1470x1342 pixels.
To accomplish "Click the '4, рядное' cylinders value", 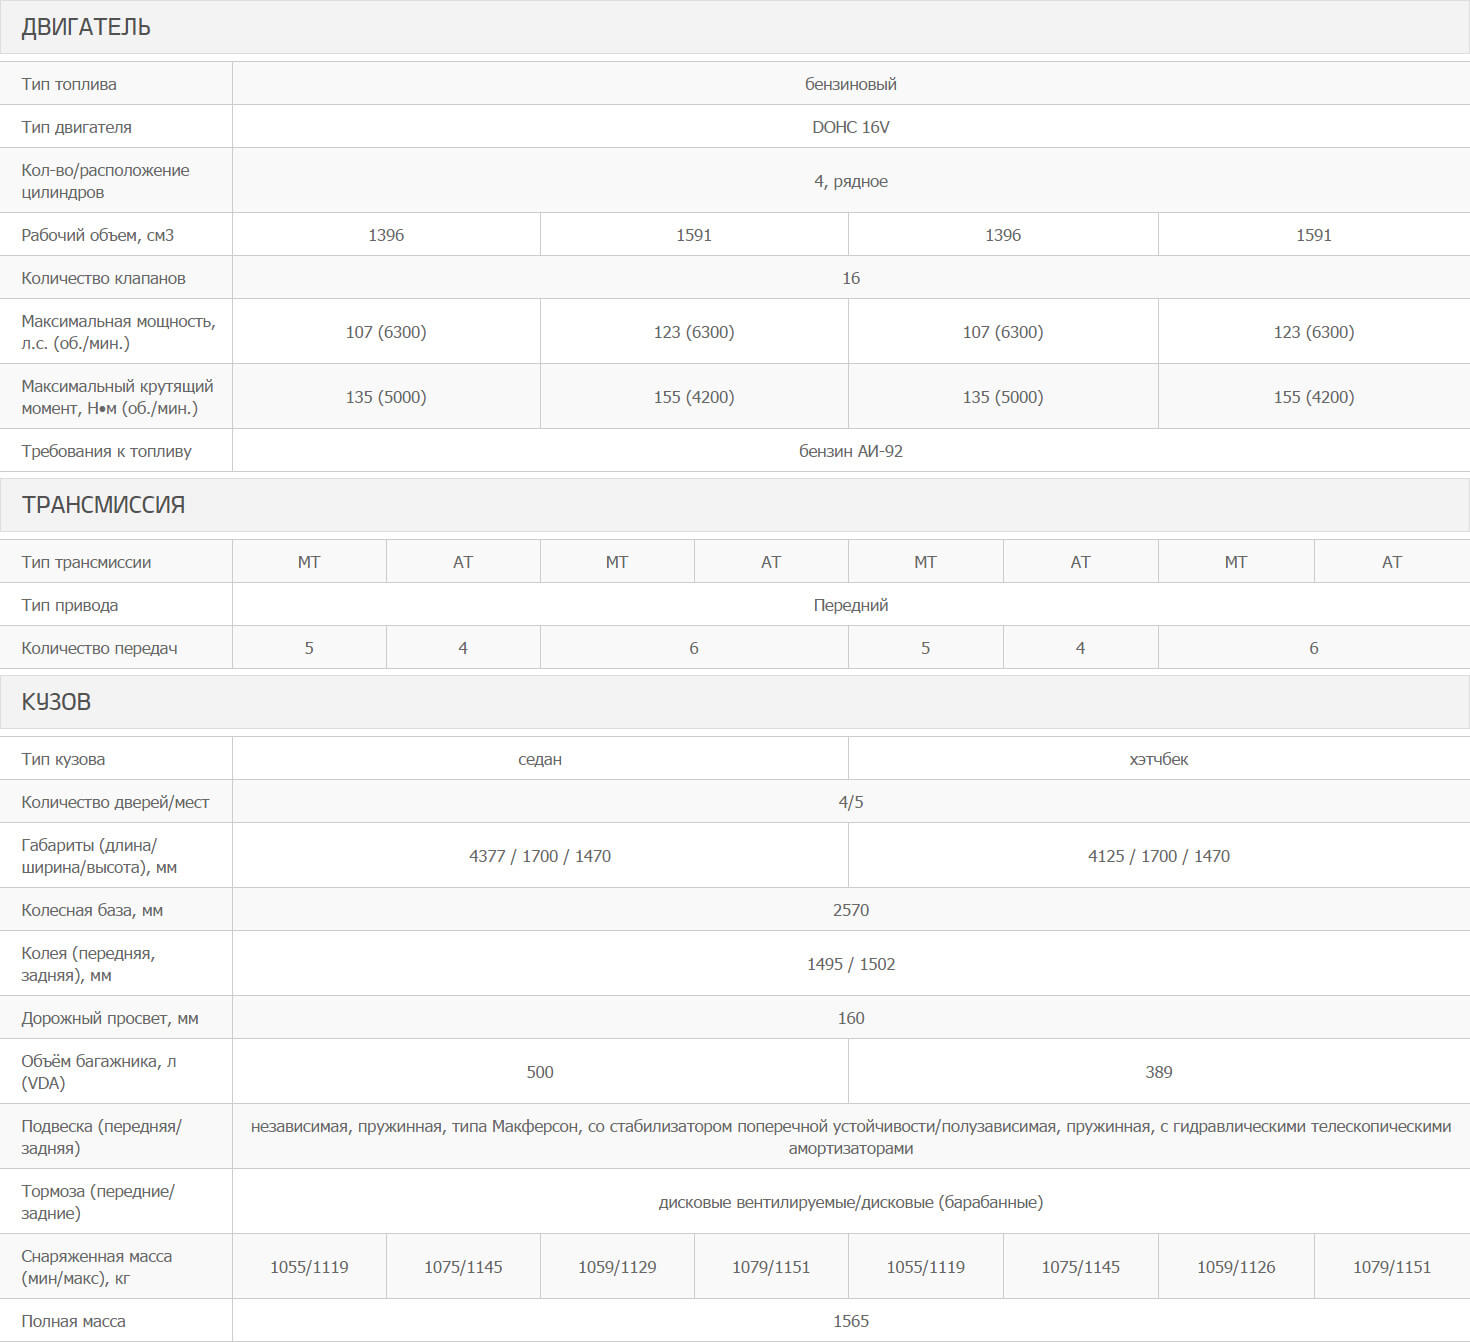I will [x=851, y=181].
